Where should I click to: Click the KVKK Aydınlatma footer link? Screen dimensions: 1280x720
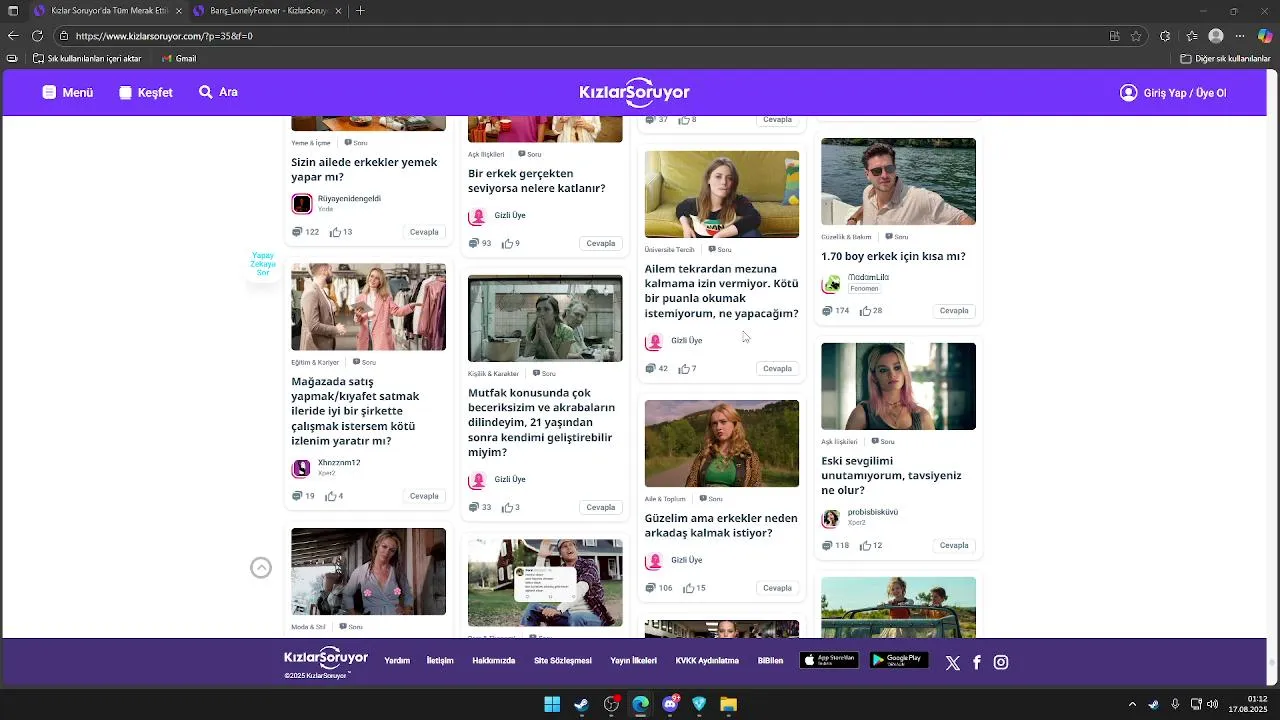(707, 661)
